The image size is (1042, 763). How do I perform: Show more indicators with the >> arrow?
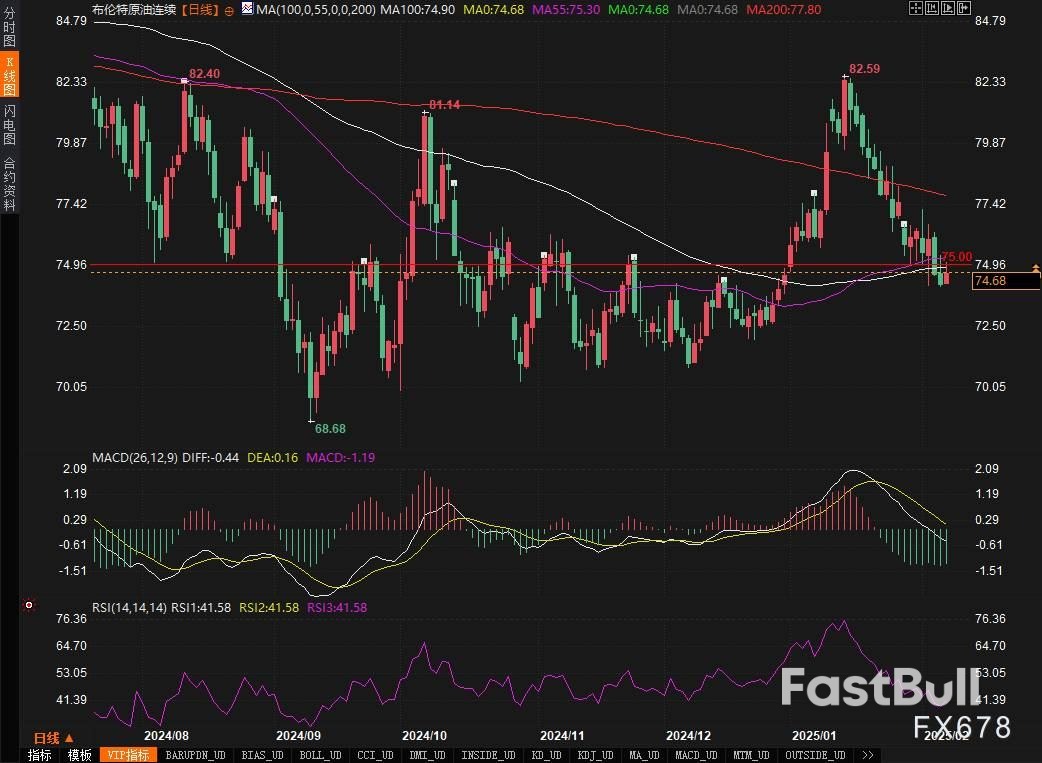click(x=867, y=755)
